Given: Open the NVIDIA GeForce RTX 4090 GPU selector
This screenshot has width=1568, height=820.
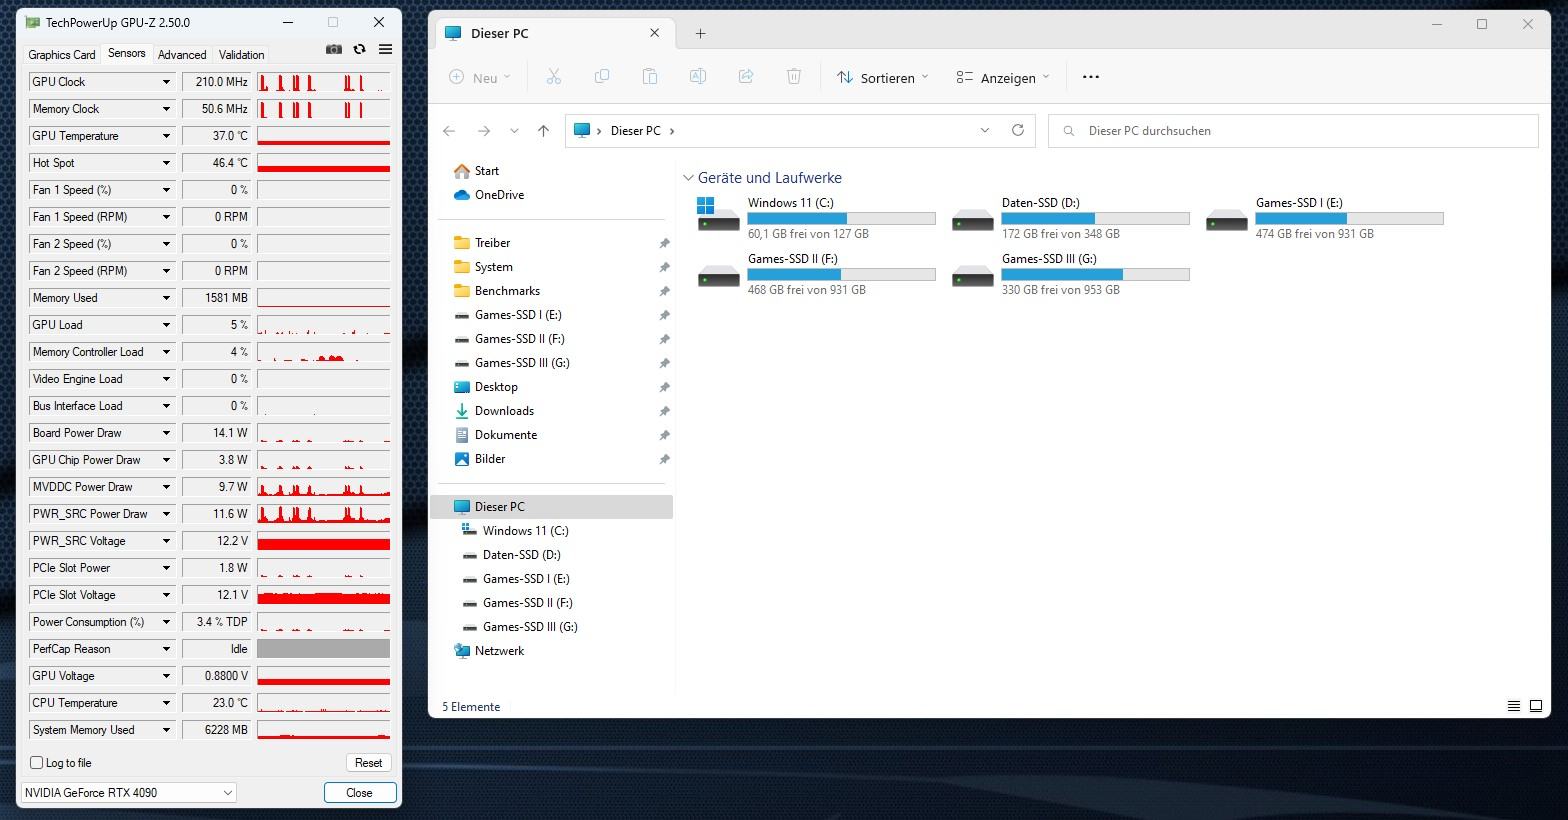Looking at the screenshot, I should click(x=128, y=792).
